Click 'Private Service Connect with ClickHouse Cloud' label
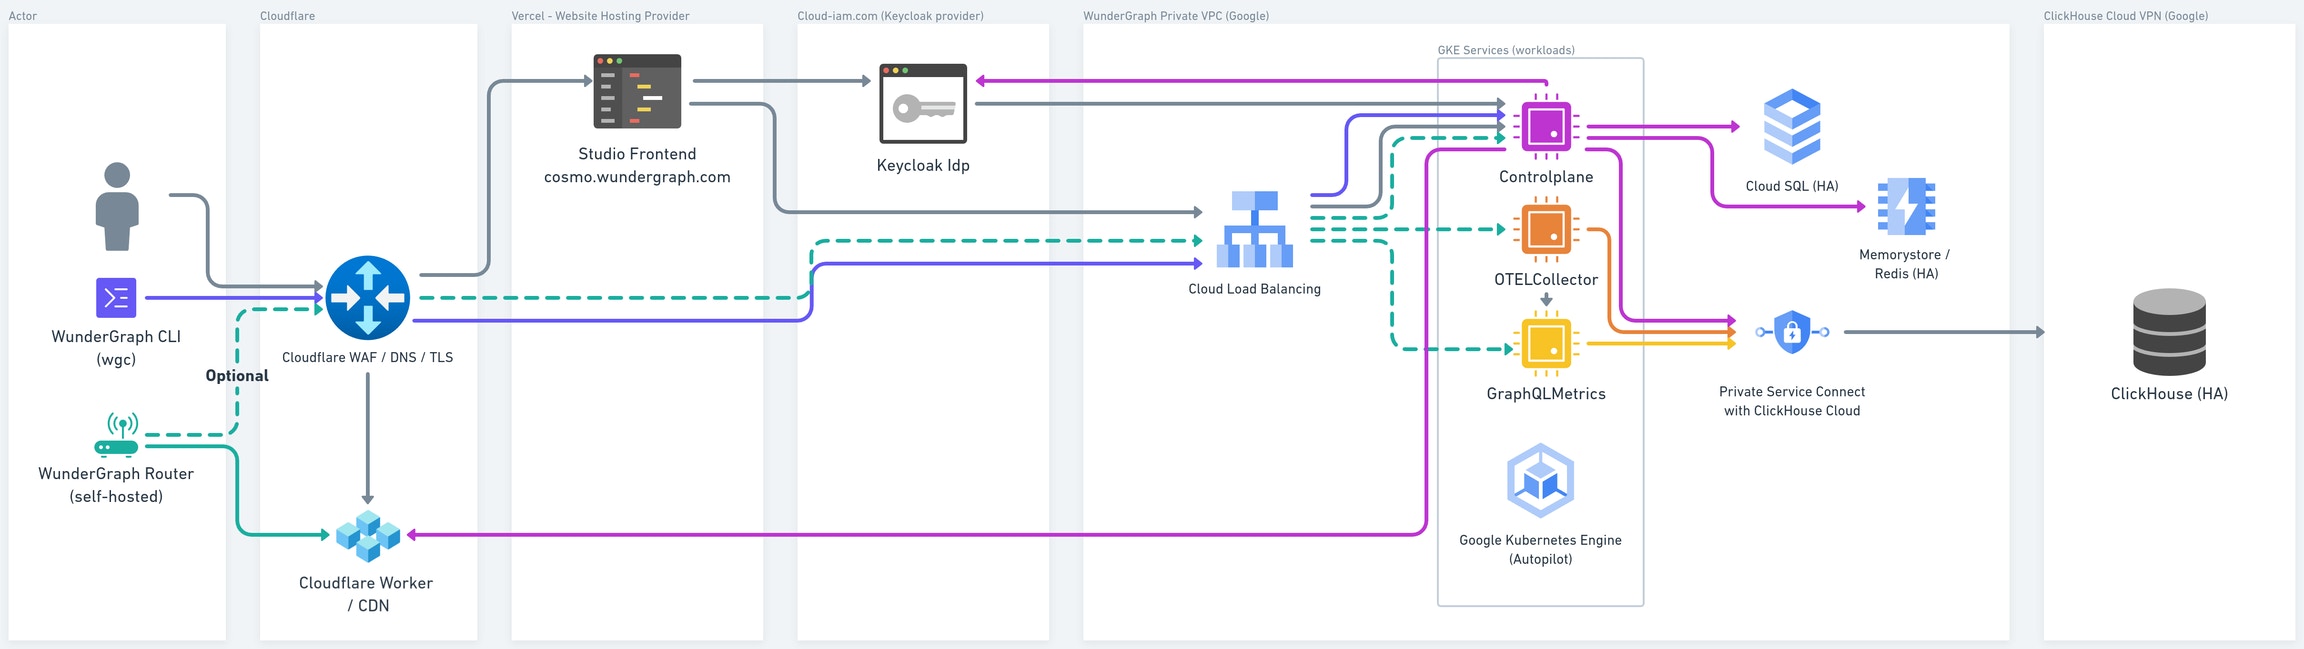The height and width of the screenshot is (649, 2304). point(1792,401)
